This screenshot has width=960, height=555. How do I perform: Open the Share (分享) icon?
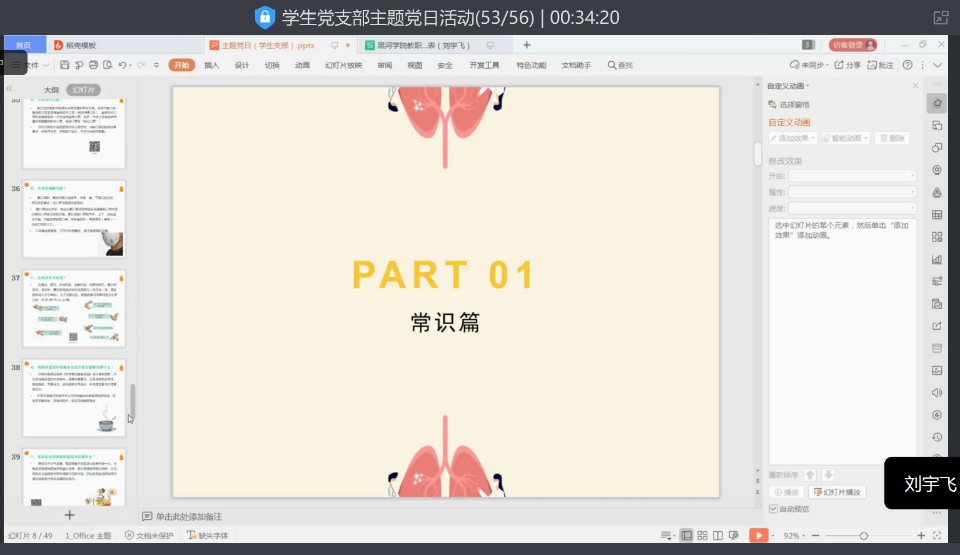coord(847,65)
